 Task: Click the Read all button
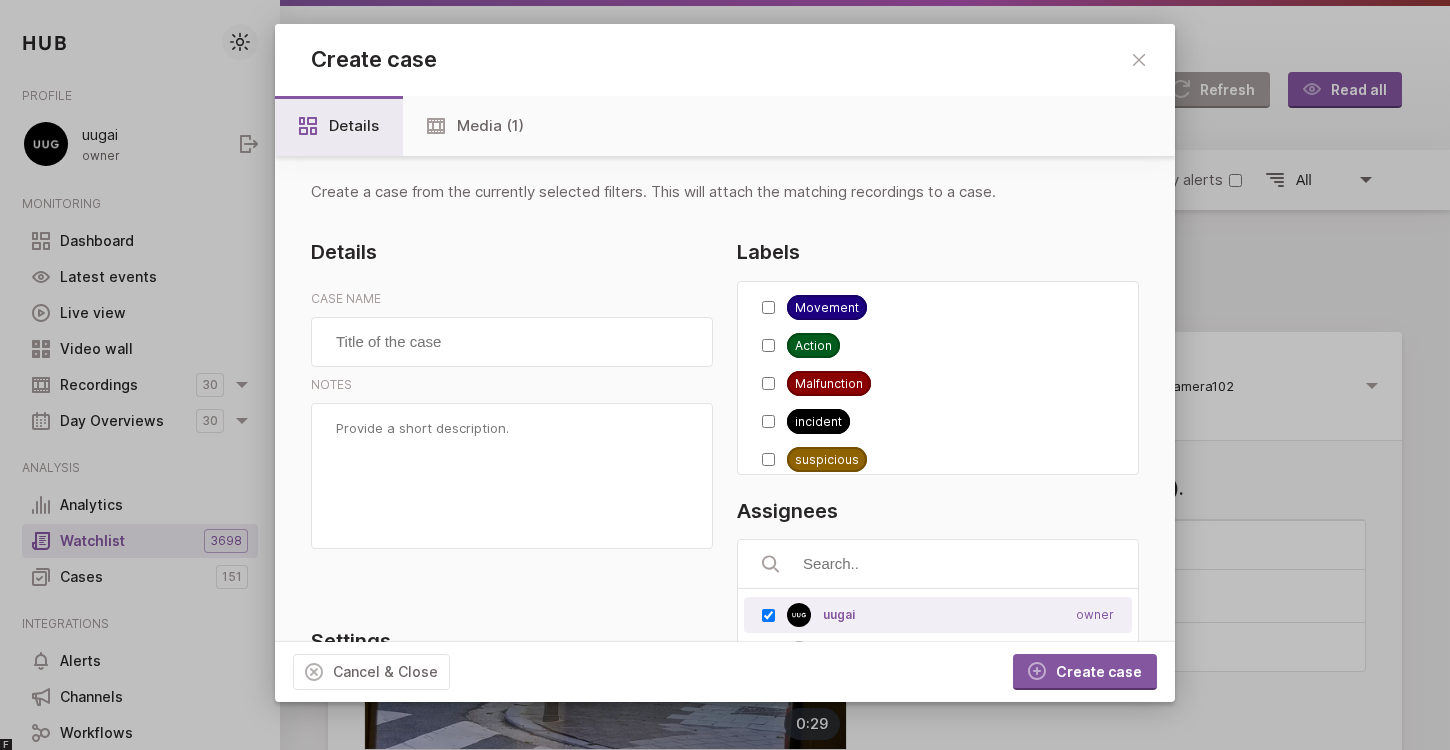(x=1345, y=90)
